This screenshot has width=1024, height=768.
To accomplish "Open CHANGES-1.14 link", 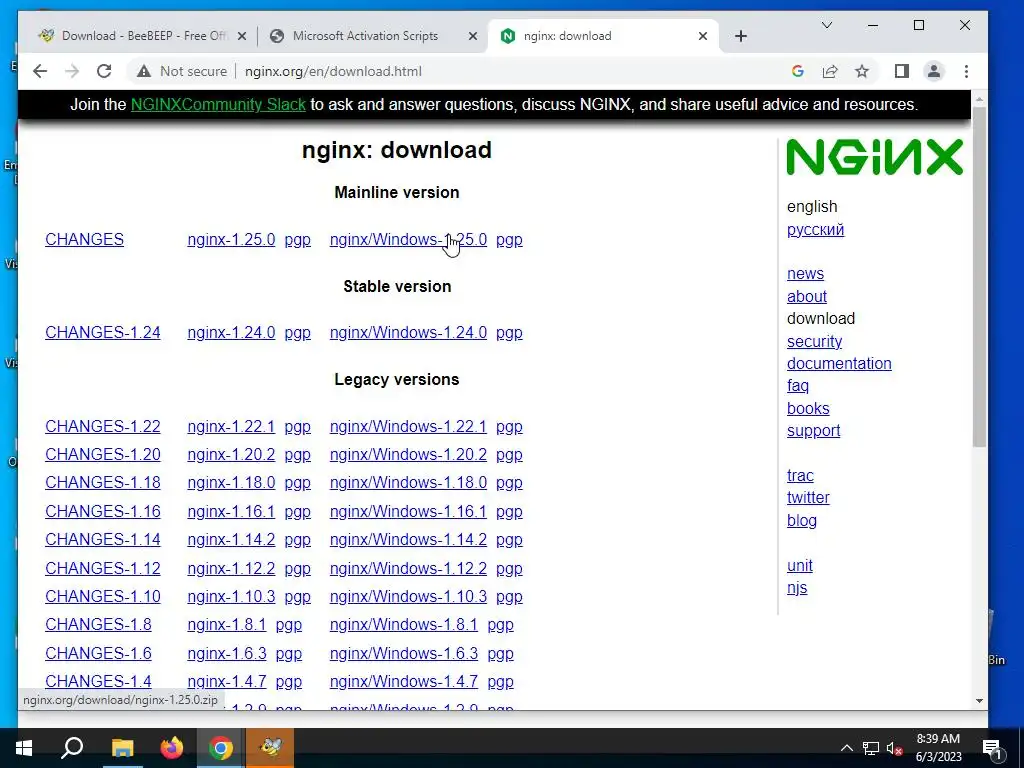I will pyautogui.click(x=103, y=539).
